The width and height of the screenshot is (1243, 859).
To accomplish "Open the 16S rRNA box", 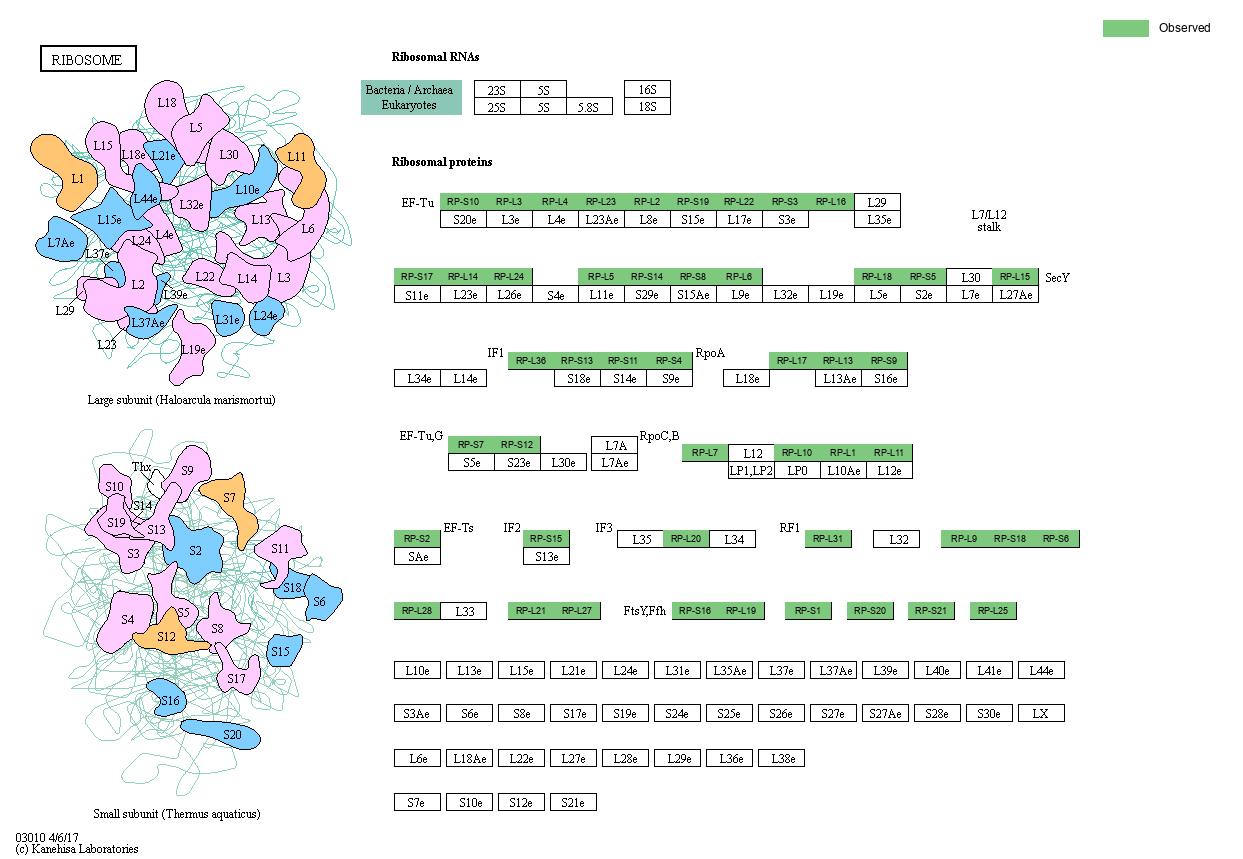I will [647, 89].
